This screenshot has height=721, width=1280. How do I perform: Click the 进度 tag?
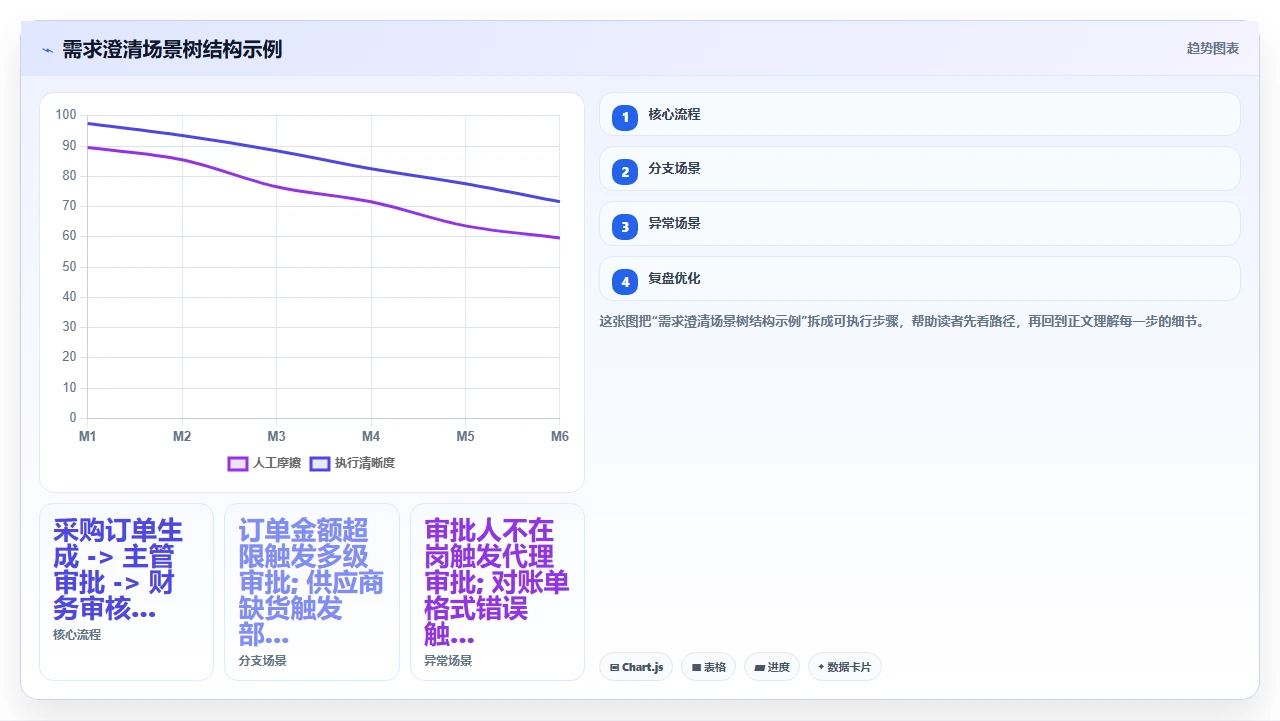coord(772,667)
